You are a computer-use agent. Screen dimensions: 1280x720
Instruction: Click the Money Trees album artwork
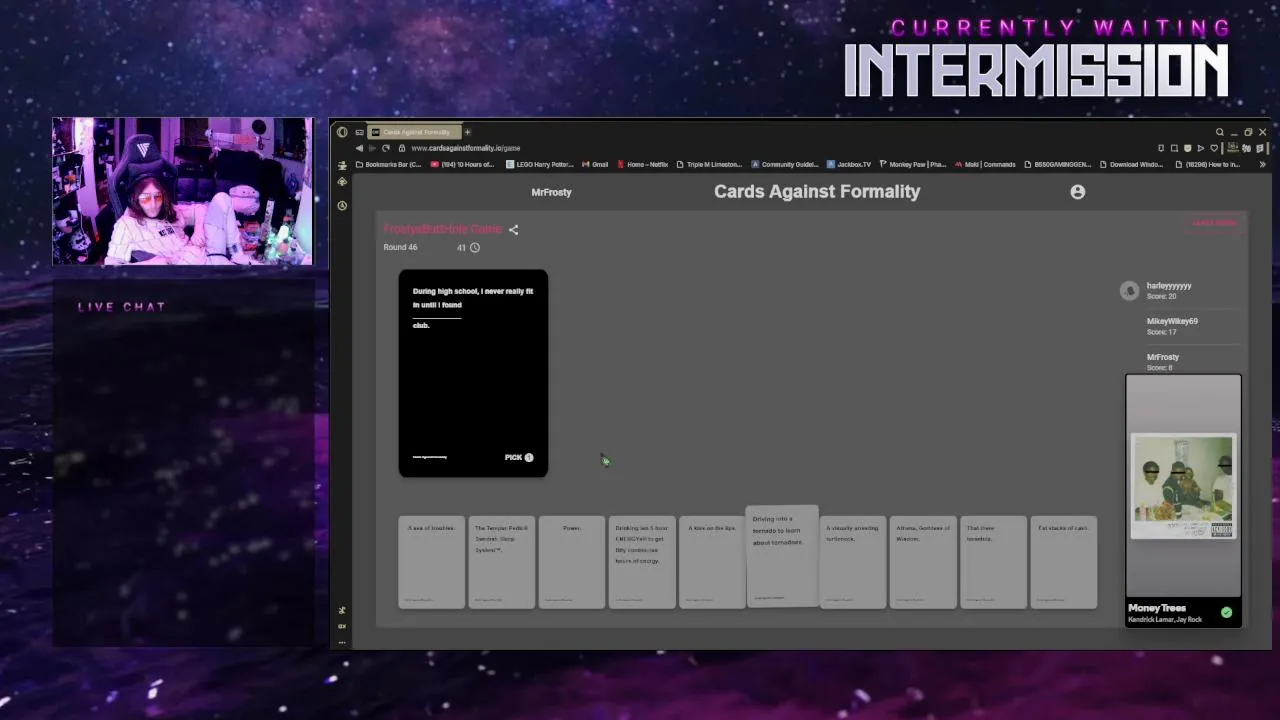[x=1183, y=487]
